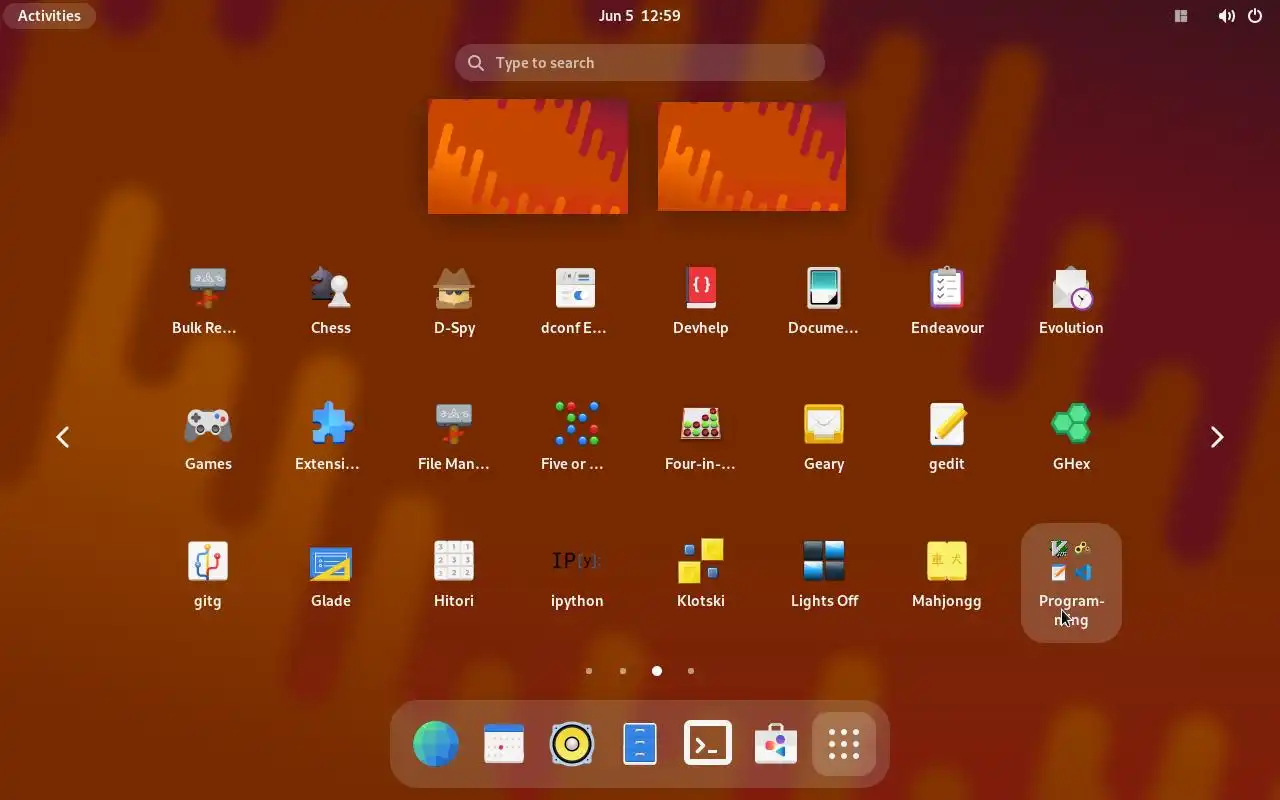Open the Software store in the dock
This screenshot has width=1280, height=800.
pos(776,744)
